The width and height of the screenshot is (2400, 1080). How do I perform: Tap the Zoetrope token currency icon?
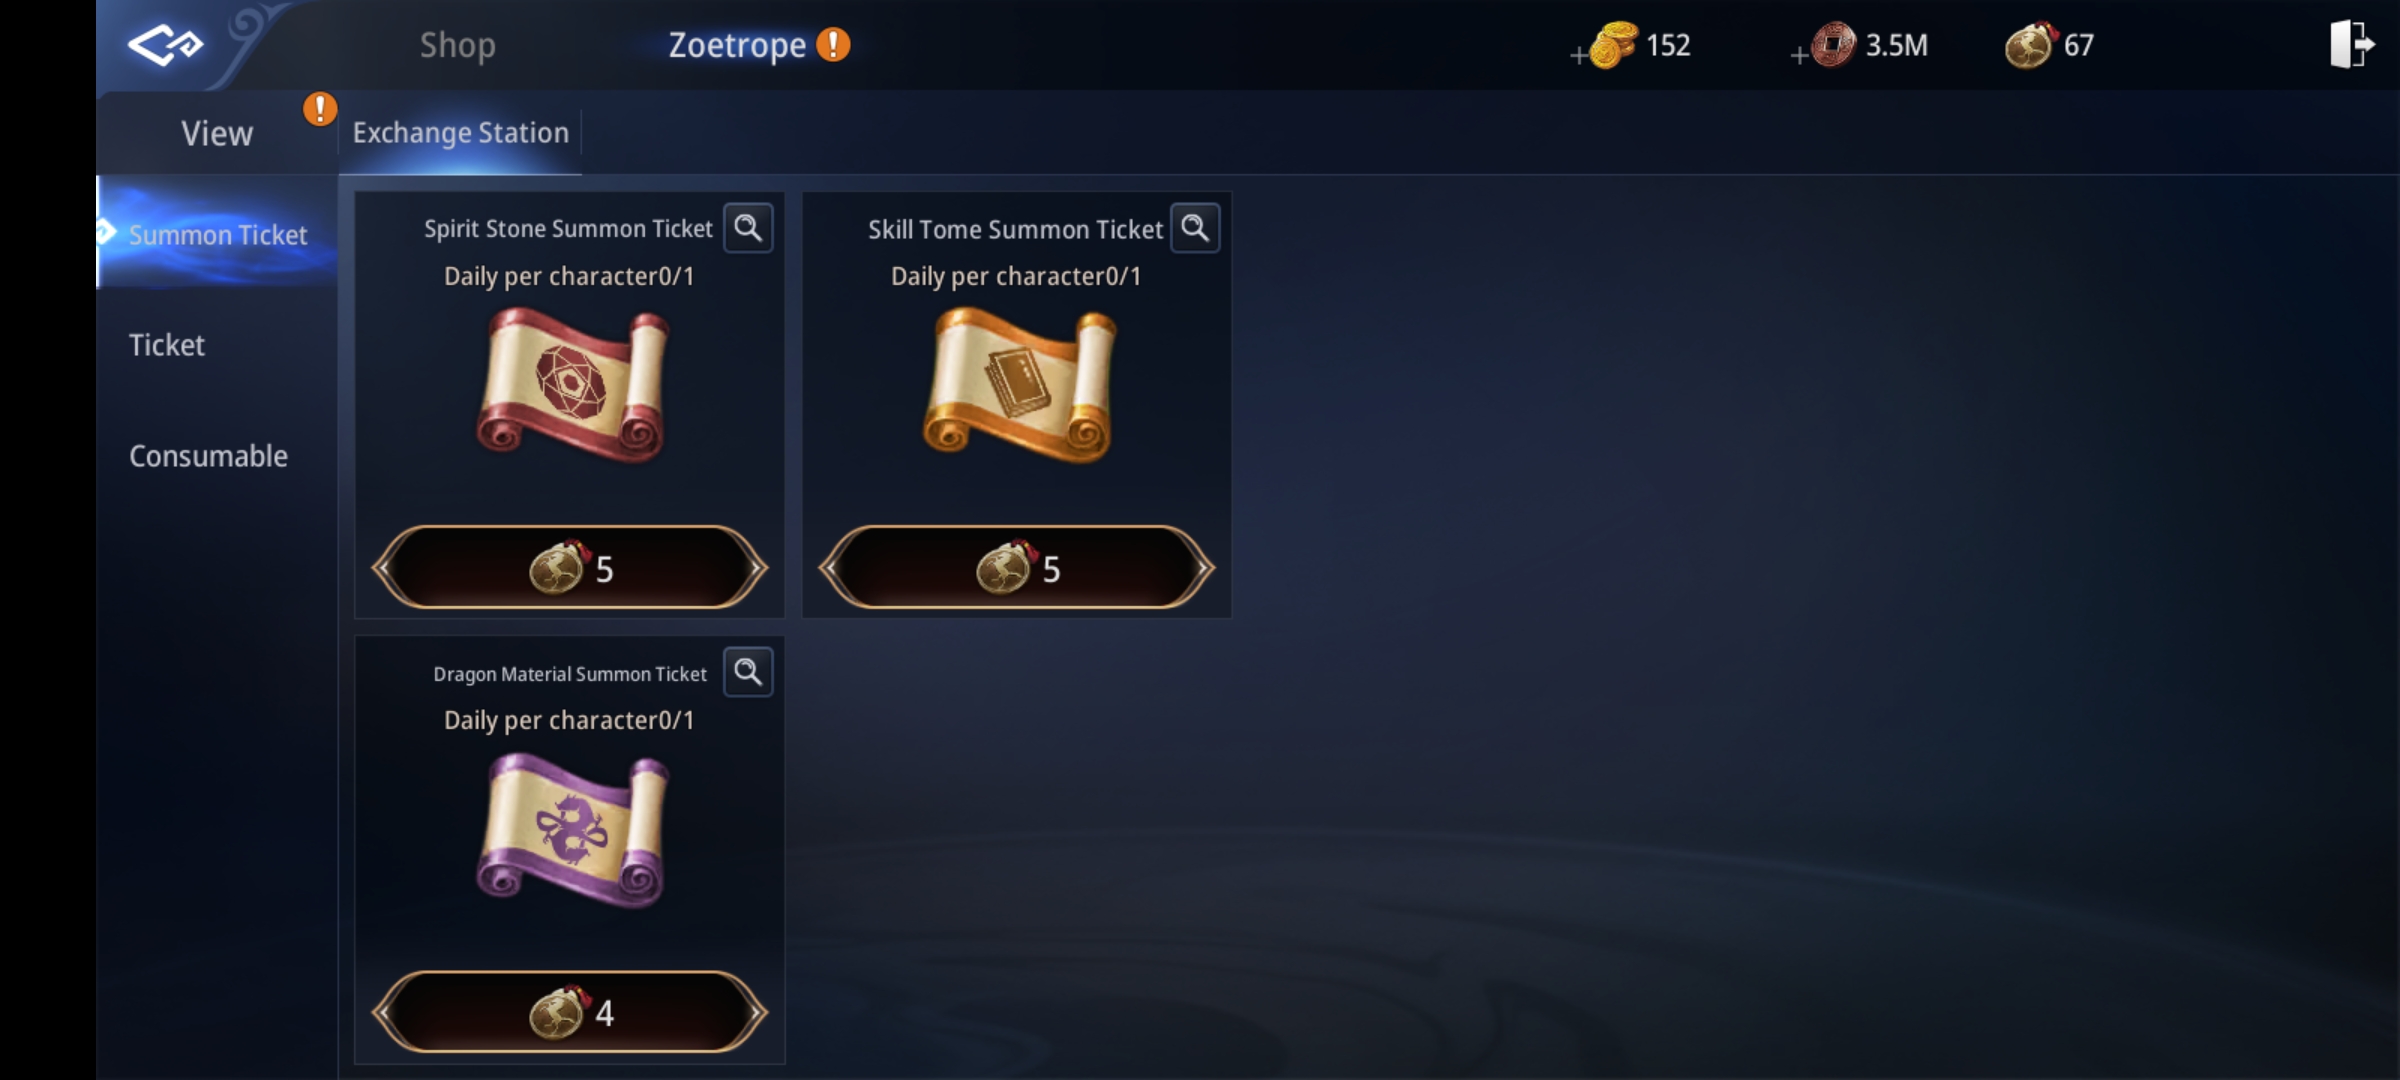(2031, 45)
